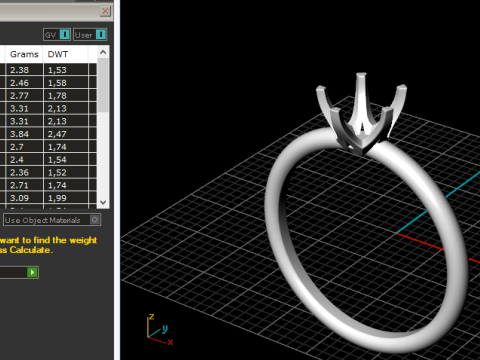
Task: Toggle the User switch
Action: pyautogui.click(x=90, y=35)
